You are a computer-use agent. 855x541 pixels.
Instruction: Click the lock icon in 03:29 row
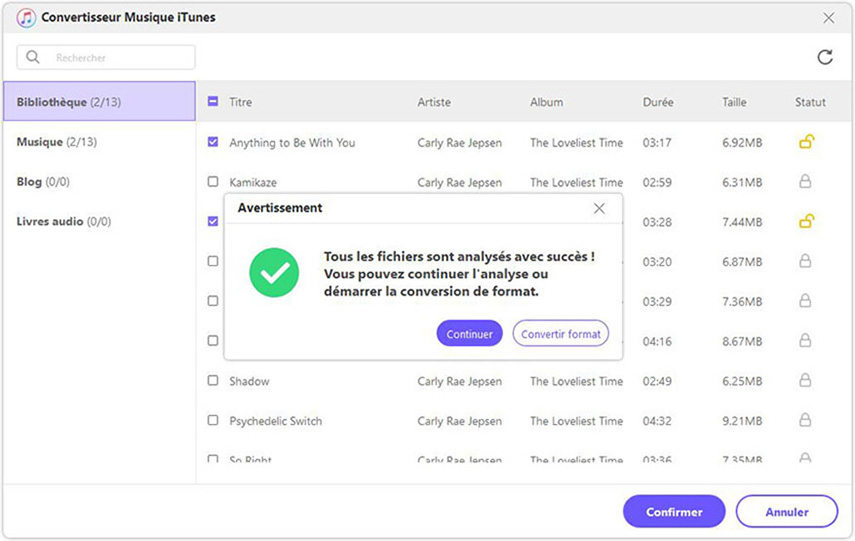(x=805, y=301)
